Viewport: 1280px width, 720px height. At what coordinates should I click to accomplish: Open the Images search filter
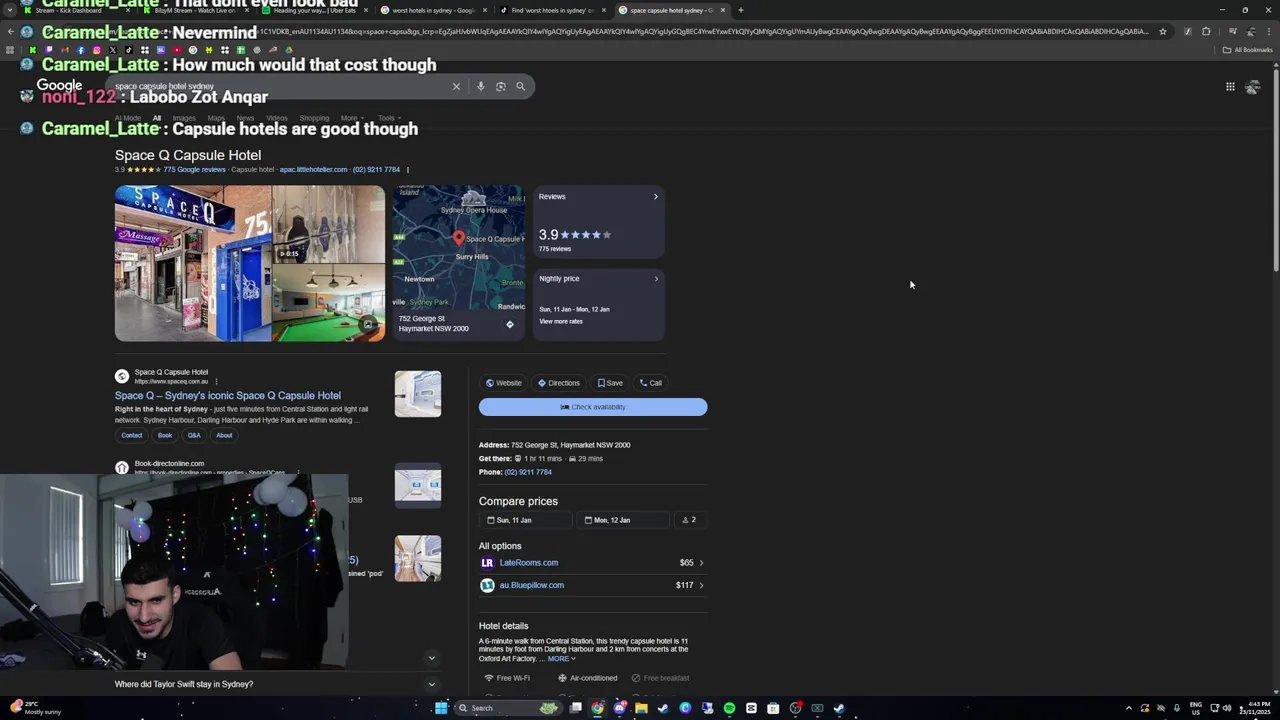point(184,118)
